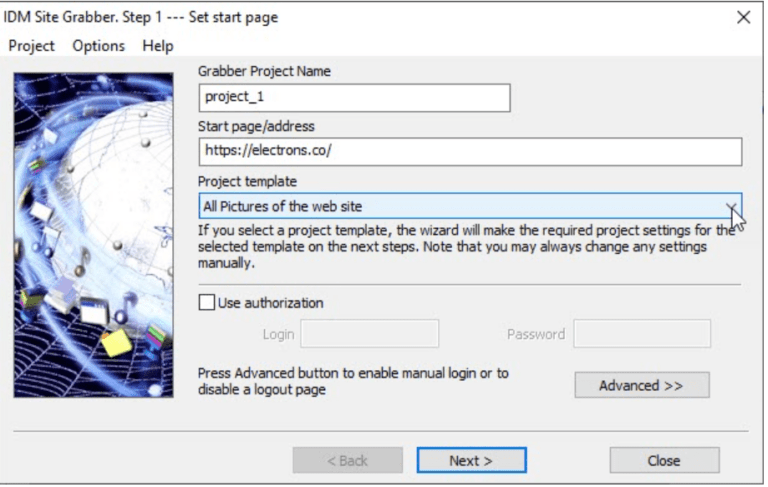Image resolution: width=768 pixels, height=487 pixels.
Task: Click the Login text field
Action: (x=369, y=334)
